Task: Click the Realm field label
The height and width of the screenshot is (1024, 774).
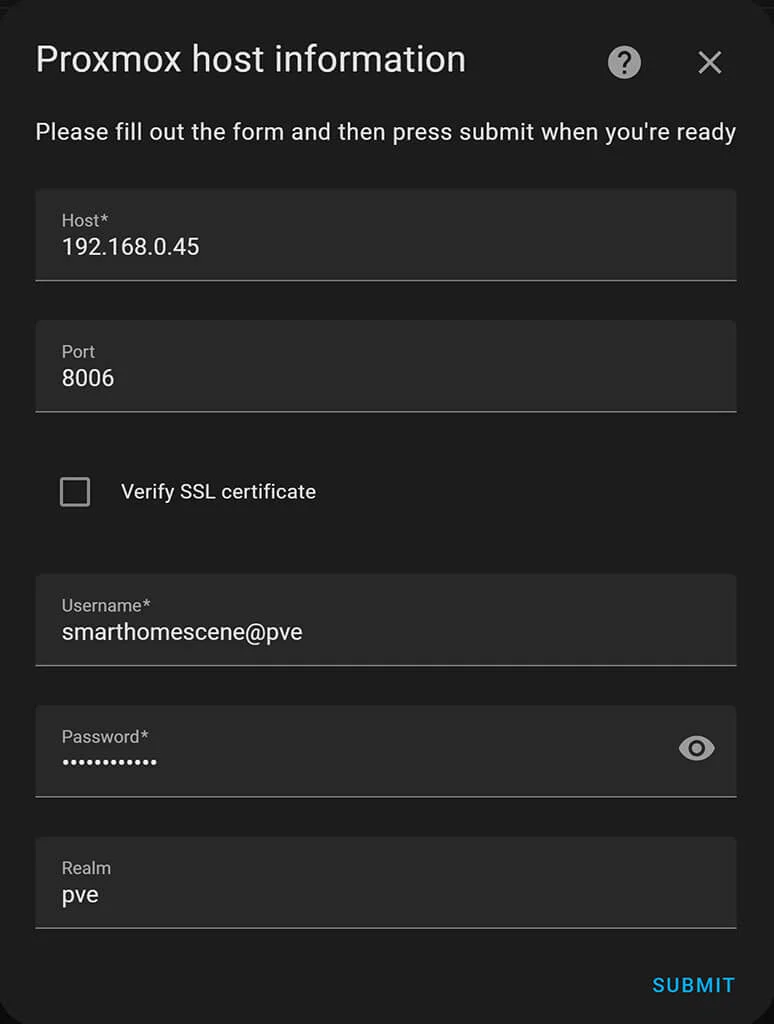Action: point(86,868)
